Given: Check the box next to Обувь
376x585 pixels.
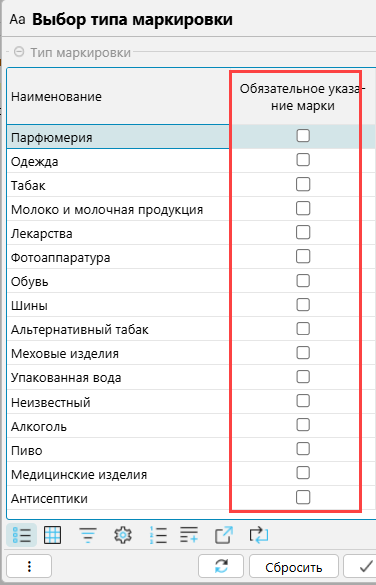Looking at the screenshot, I should tap(303, 281).
